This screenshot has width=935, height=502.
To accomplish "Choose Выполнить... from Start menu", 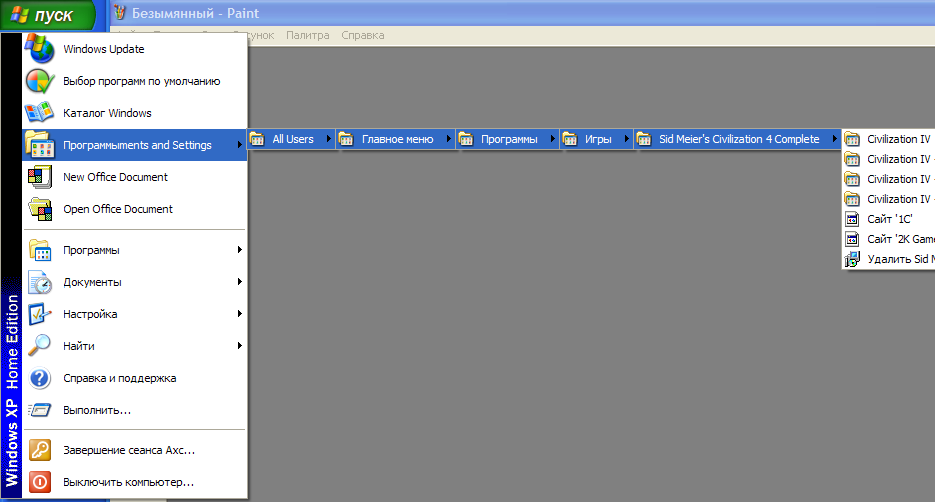I will [x=134, y=410].
